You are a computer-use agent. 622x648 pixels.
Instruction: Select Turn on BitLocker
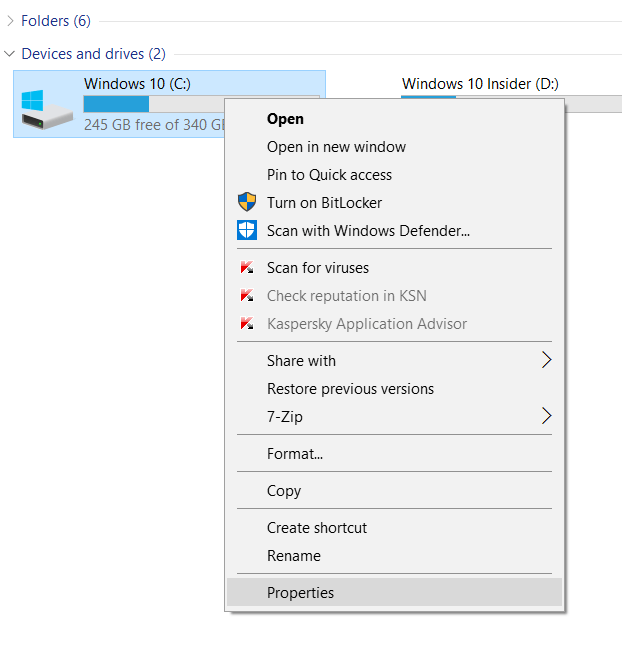click(x=395, y=202)
